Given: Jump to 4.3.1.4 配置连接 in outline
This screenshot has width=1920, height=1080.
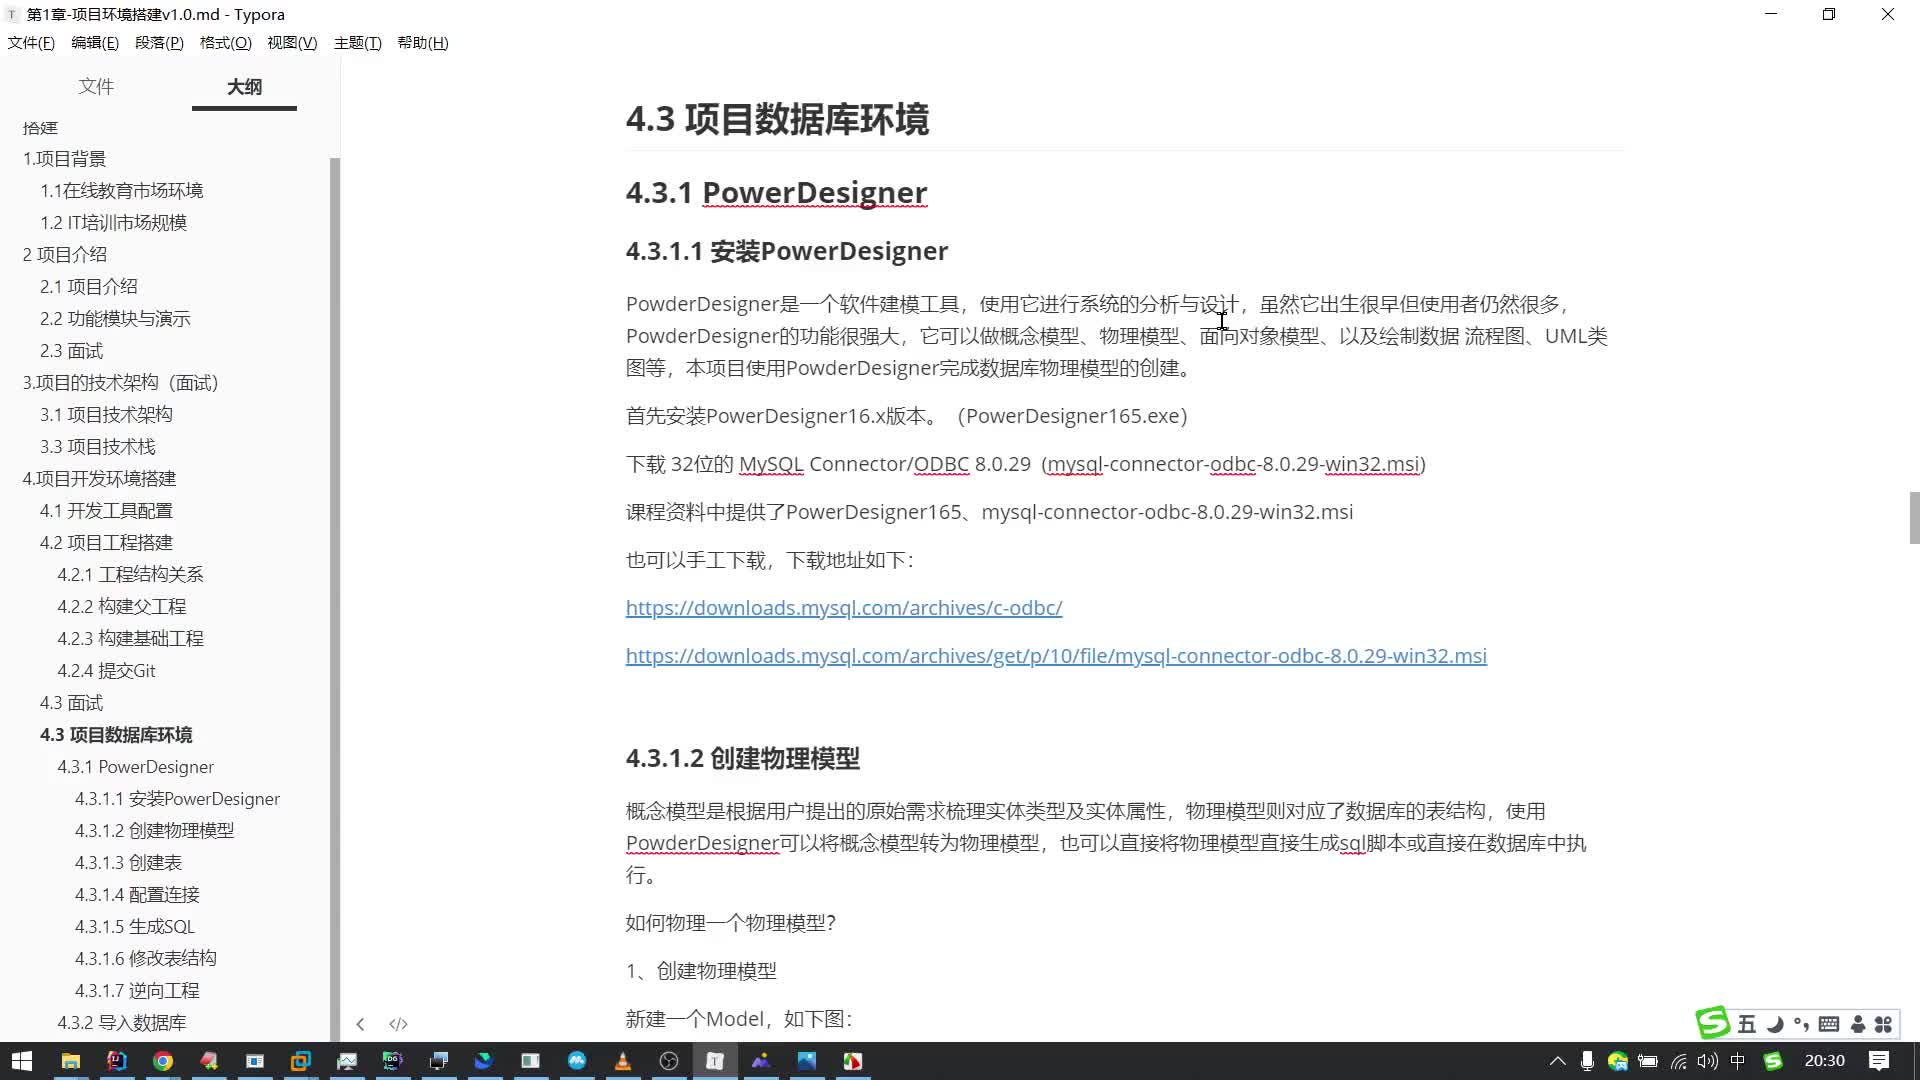Looking at the screenshot, I should click(x=137, y=895).
